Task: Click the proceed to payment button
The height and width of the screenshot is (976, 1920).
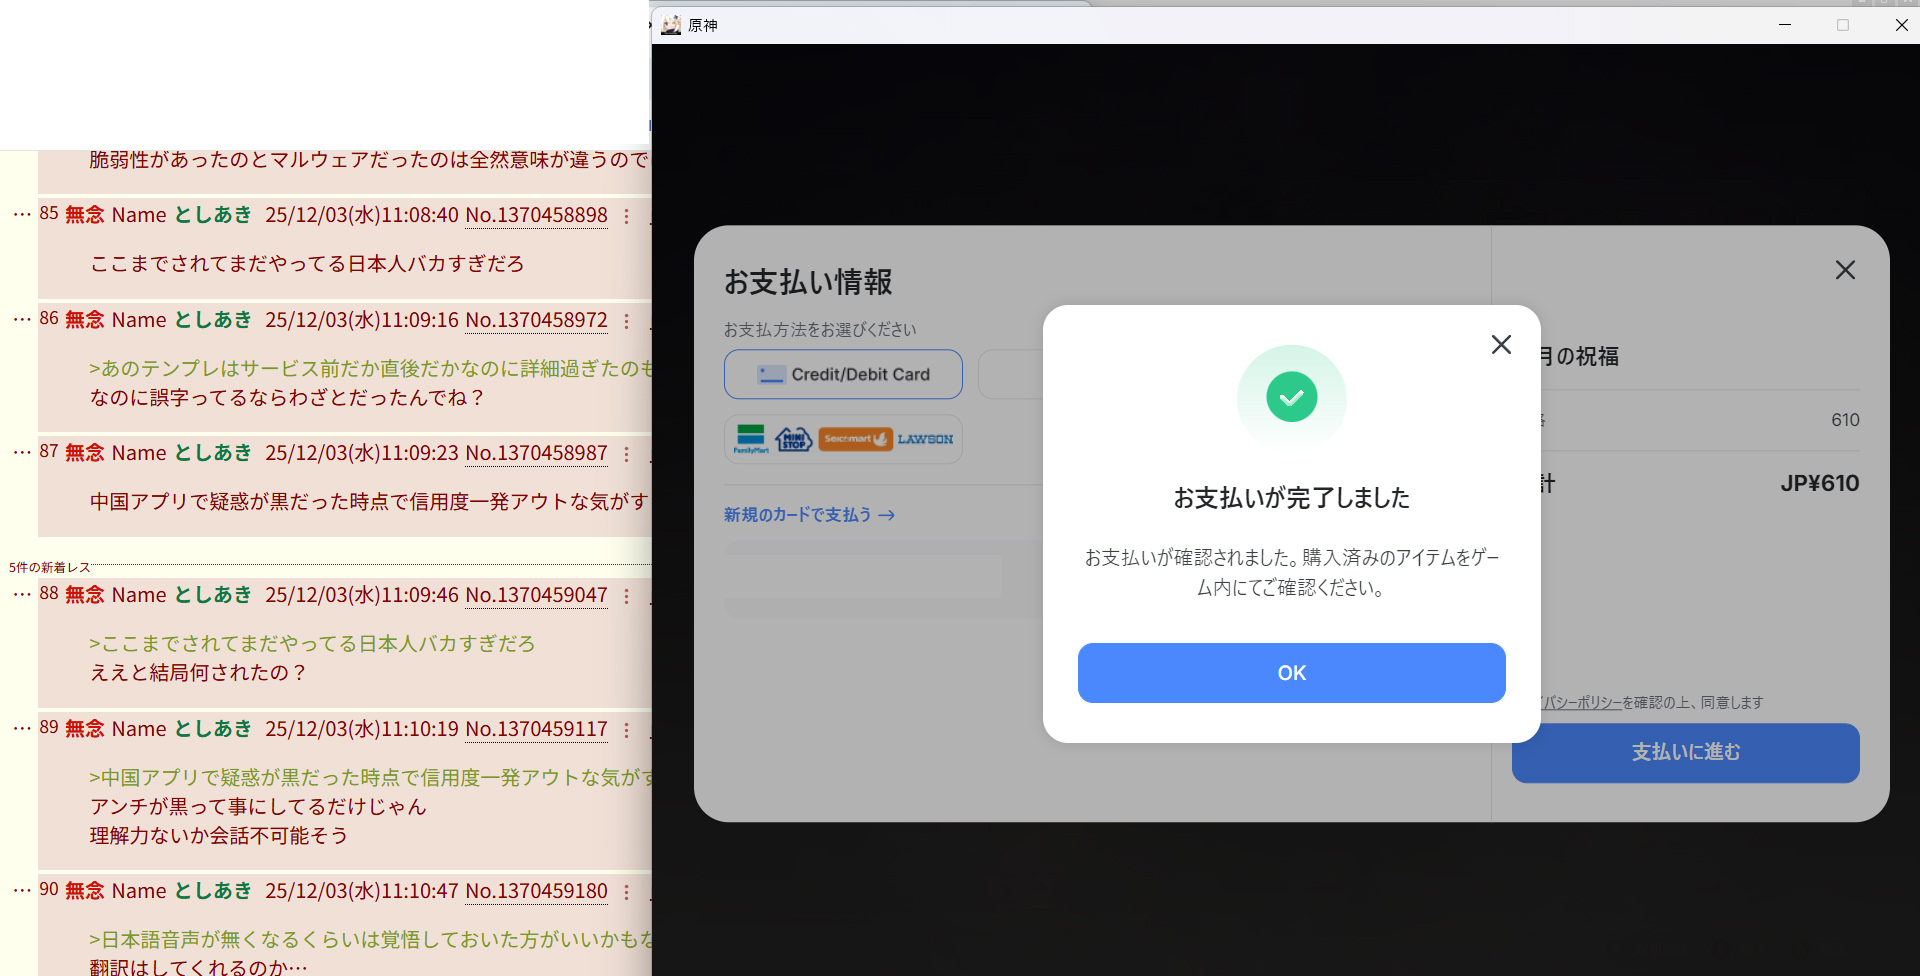Action: click(1685, 752)
